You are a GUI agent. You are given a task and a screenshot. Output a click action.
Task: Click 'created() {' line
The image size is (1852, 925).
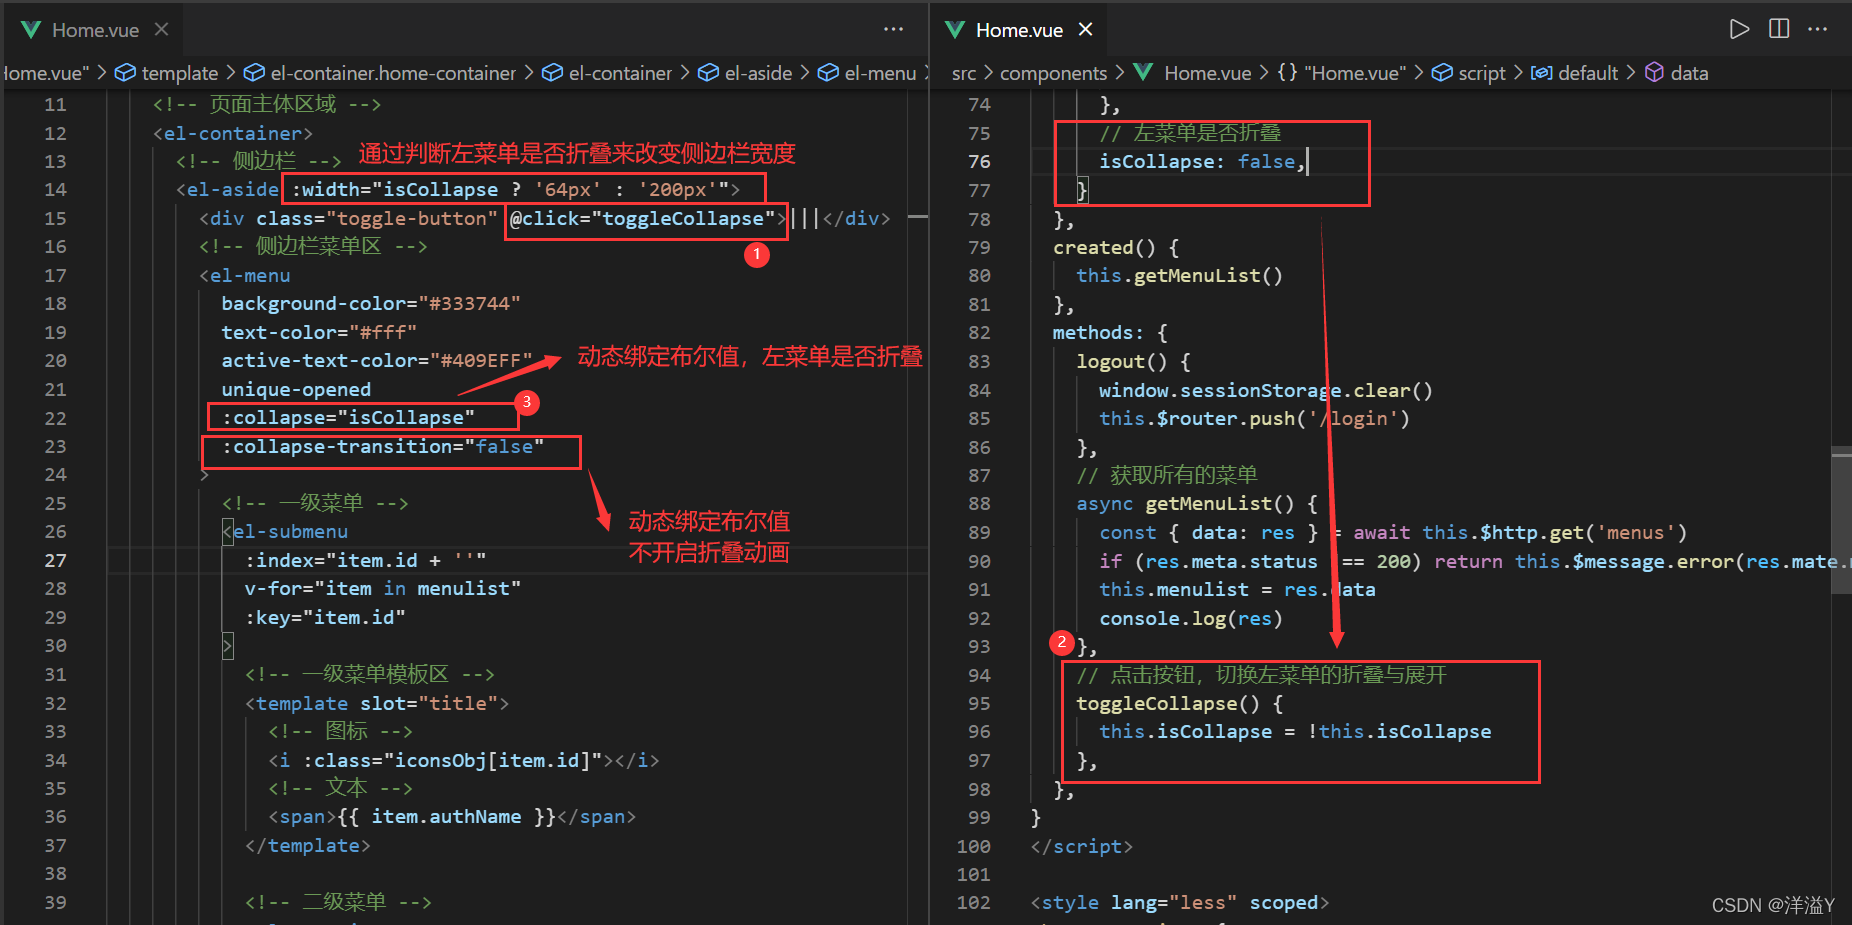coord(1116,248)
